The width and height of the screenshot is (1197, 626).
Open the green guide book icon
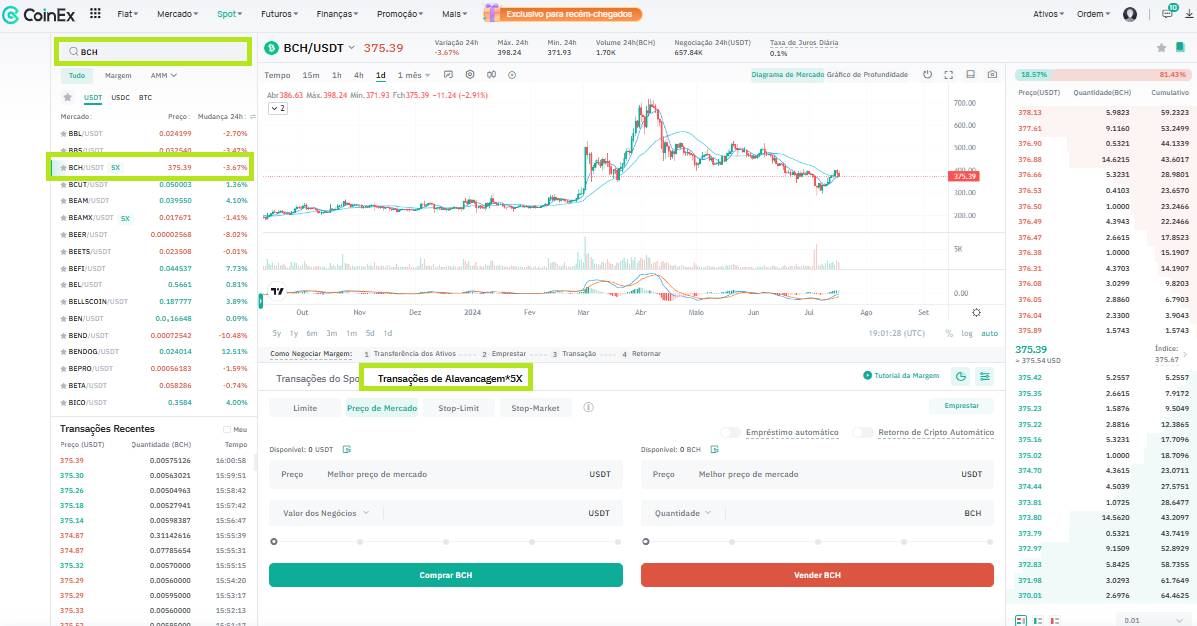(1180, 47)
